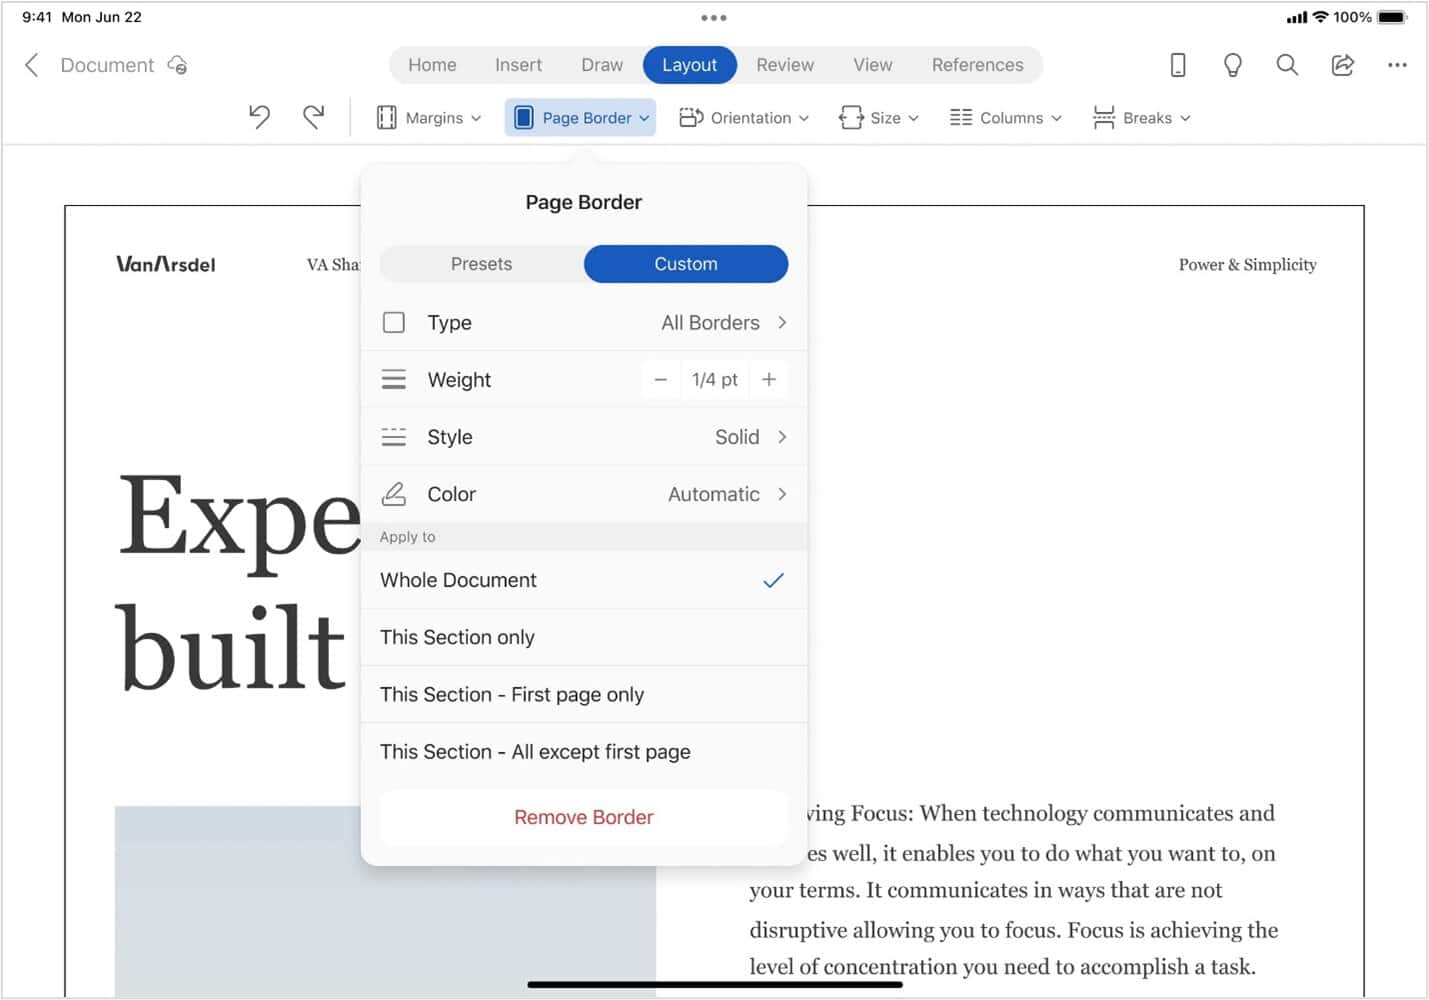Increase border weight with plus button
This screenshot has height=1000, width=1429.
[x=768, y=380]
